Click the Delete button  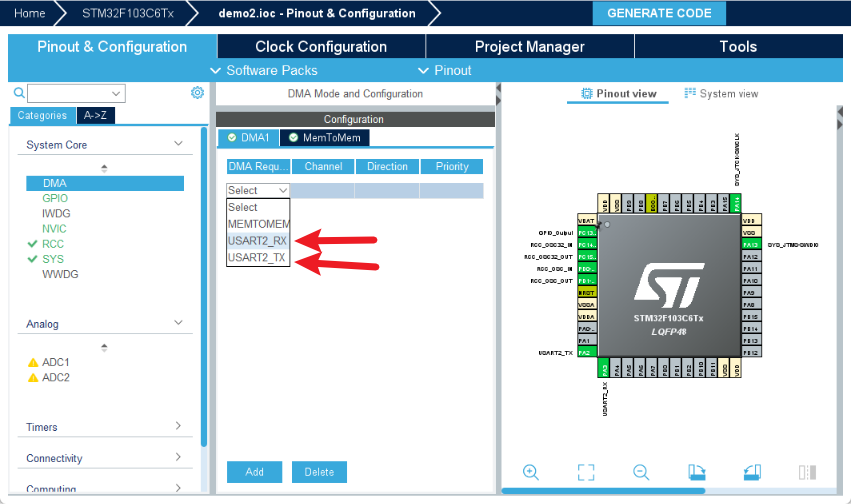[319, 472]
